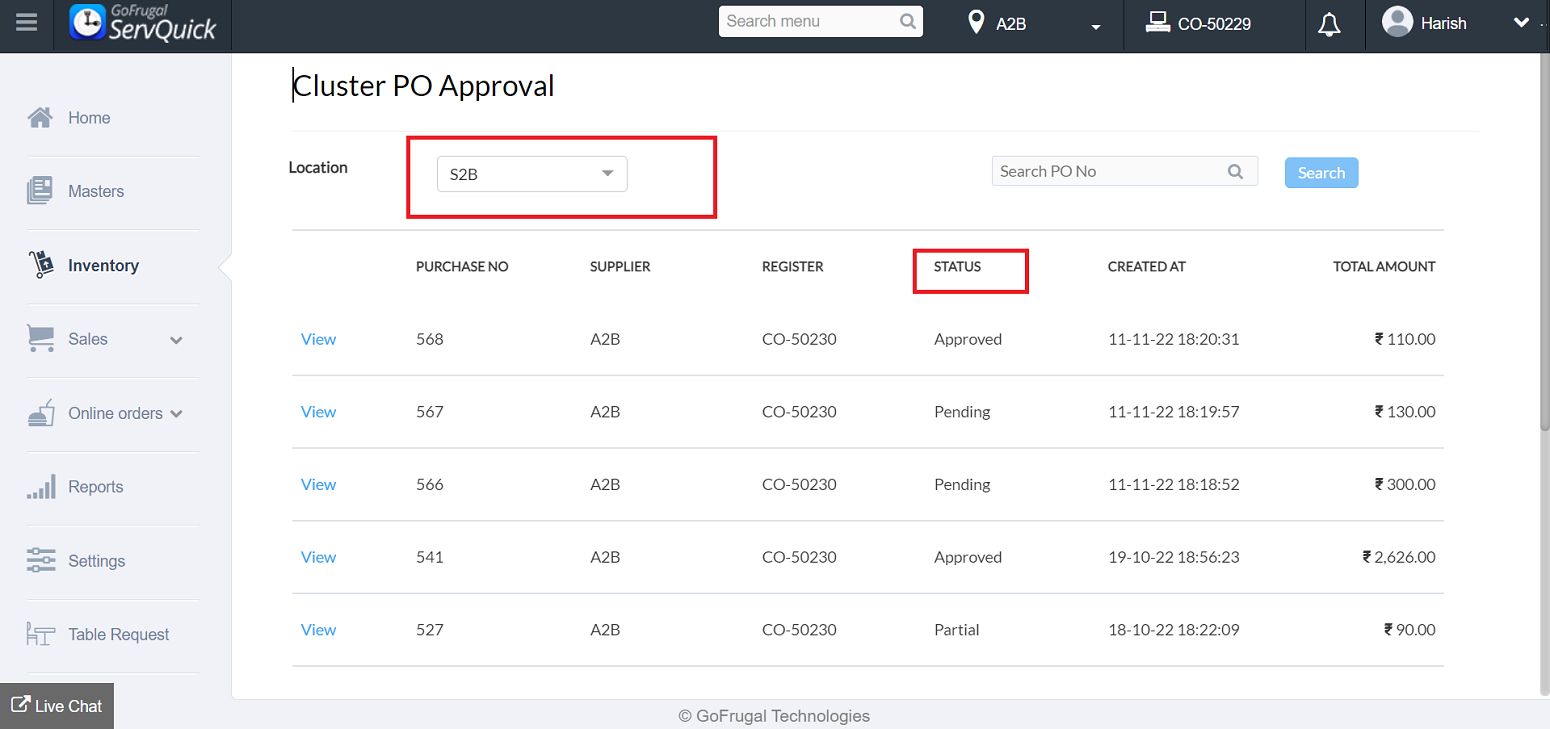Click the hamburger menu icon

click(27, 22)
